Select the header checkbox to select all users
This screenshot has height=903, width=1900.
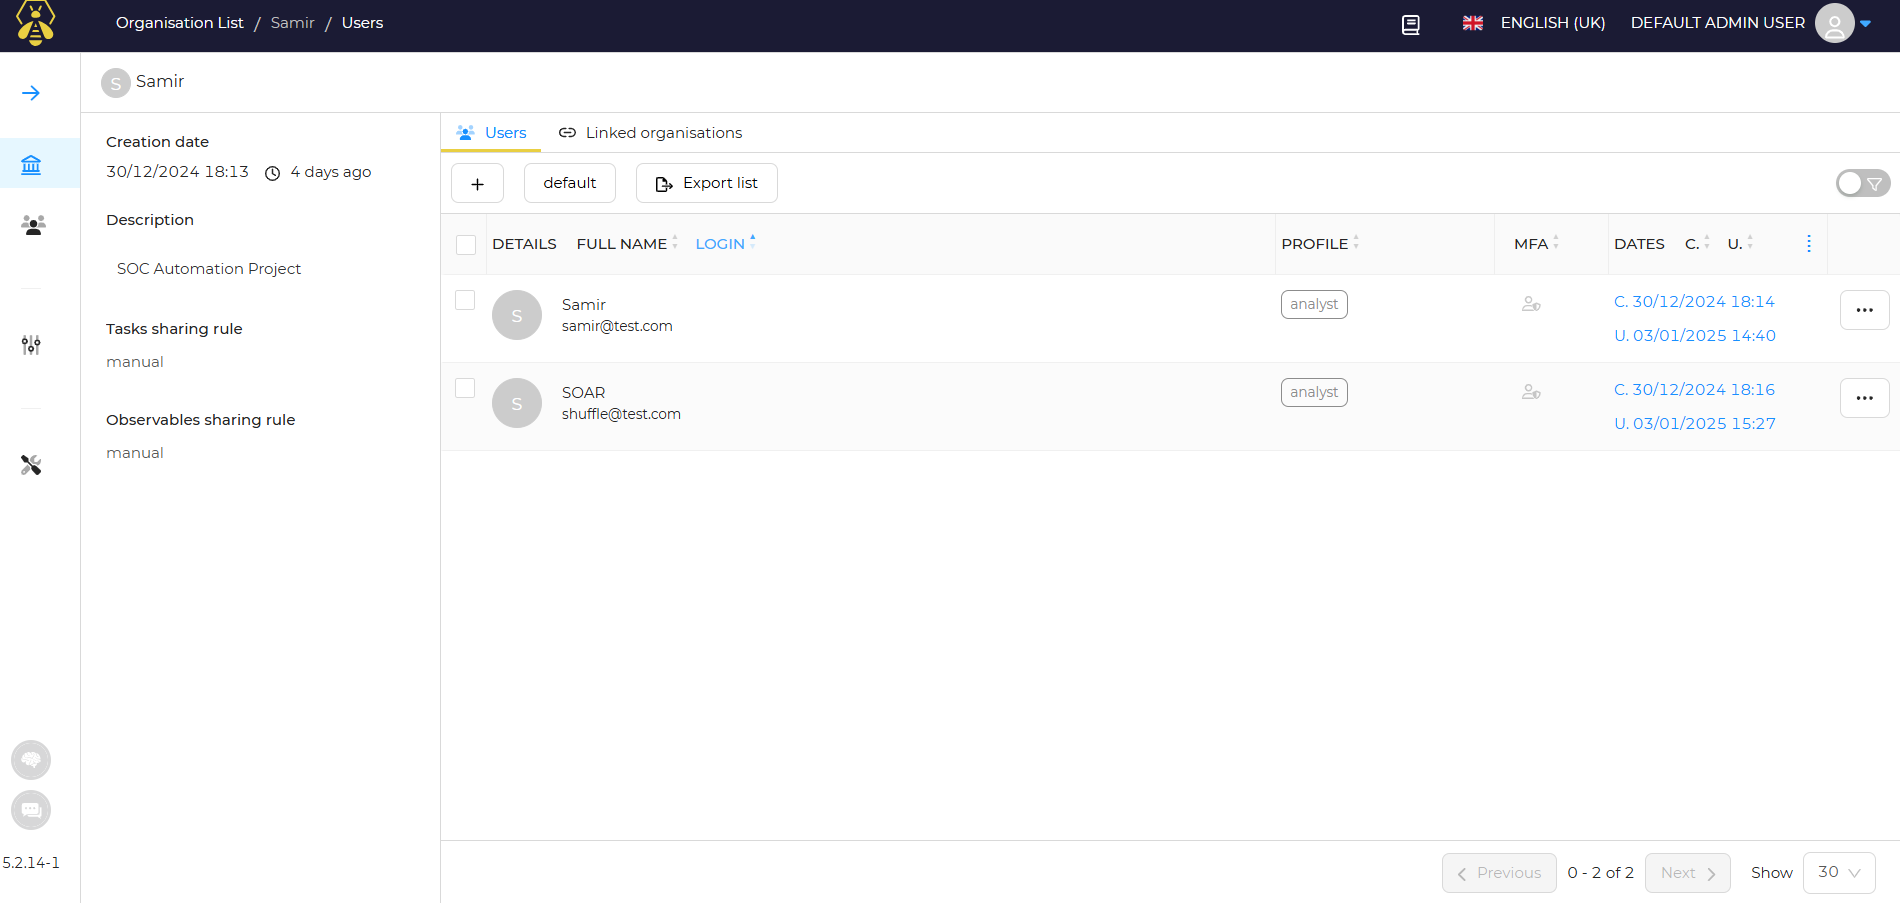click(x=465, y=244)
